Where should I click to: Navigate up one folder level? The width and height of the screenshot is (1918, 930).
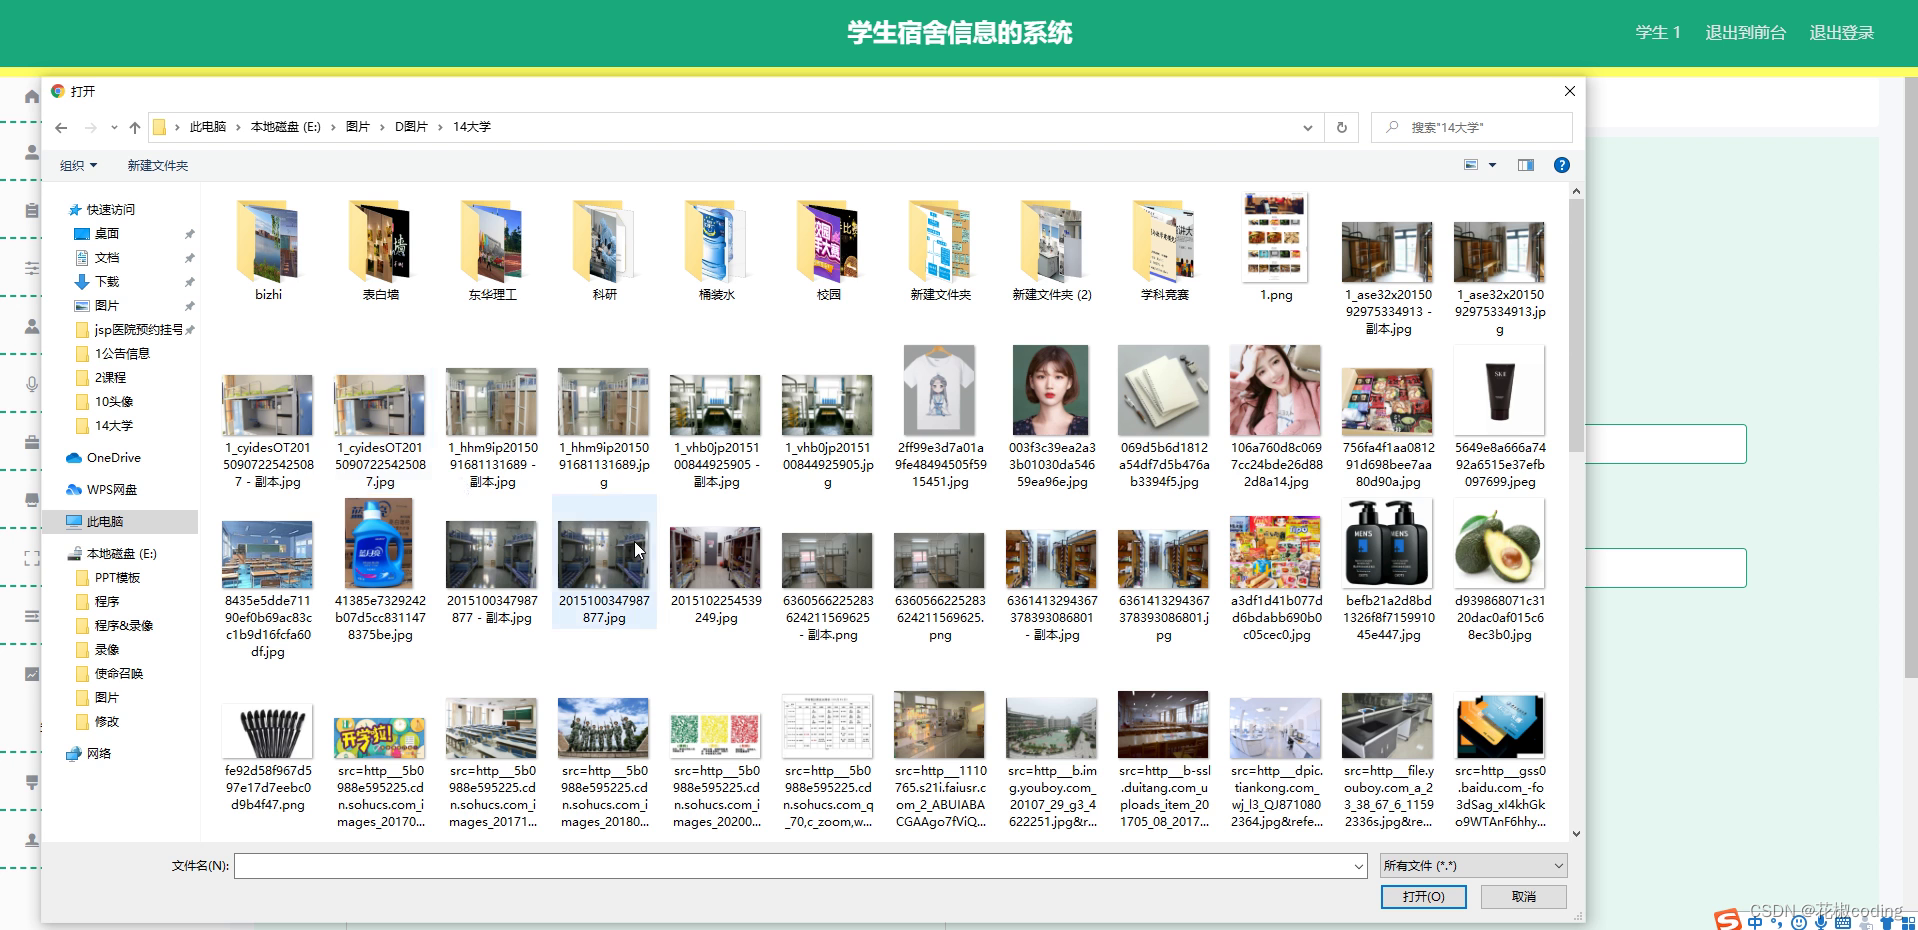click(x=134, y=127)
